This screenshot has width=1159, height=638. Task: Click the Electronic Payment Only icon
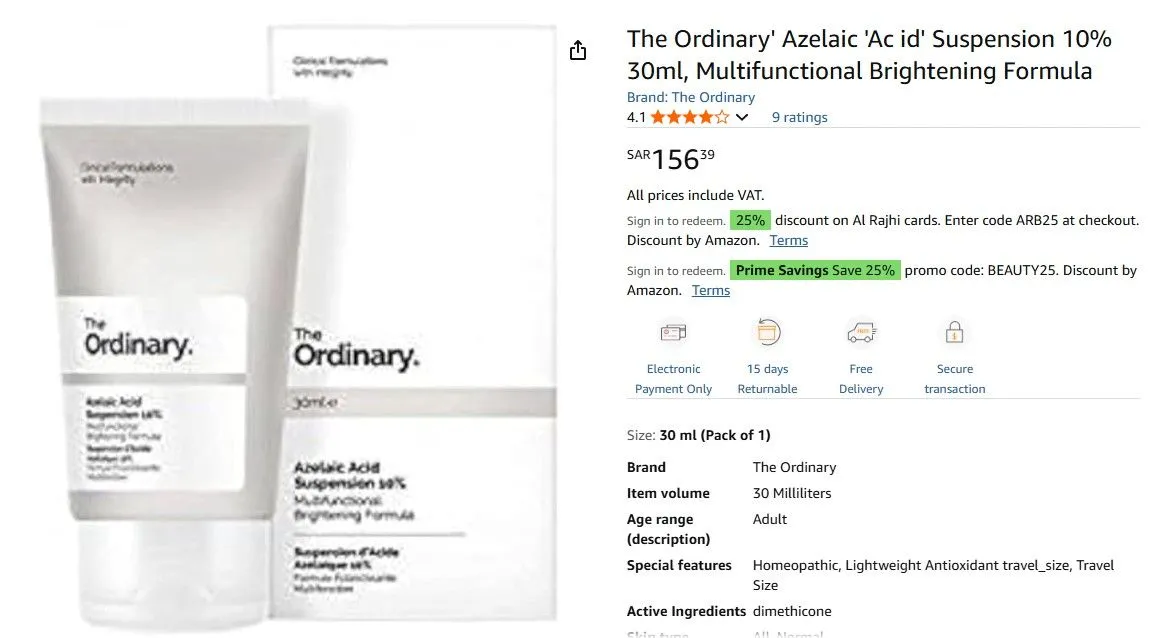pos(672,331)
